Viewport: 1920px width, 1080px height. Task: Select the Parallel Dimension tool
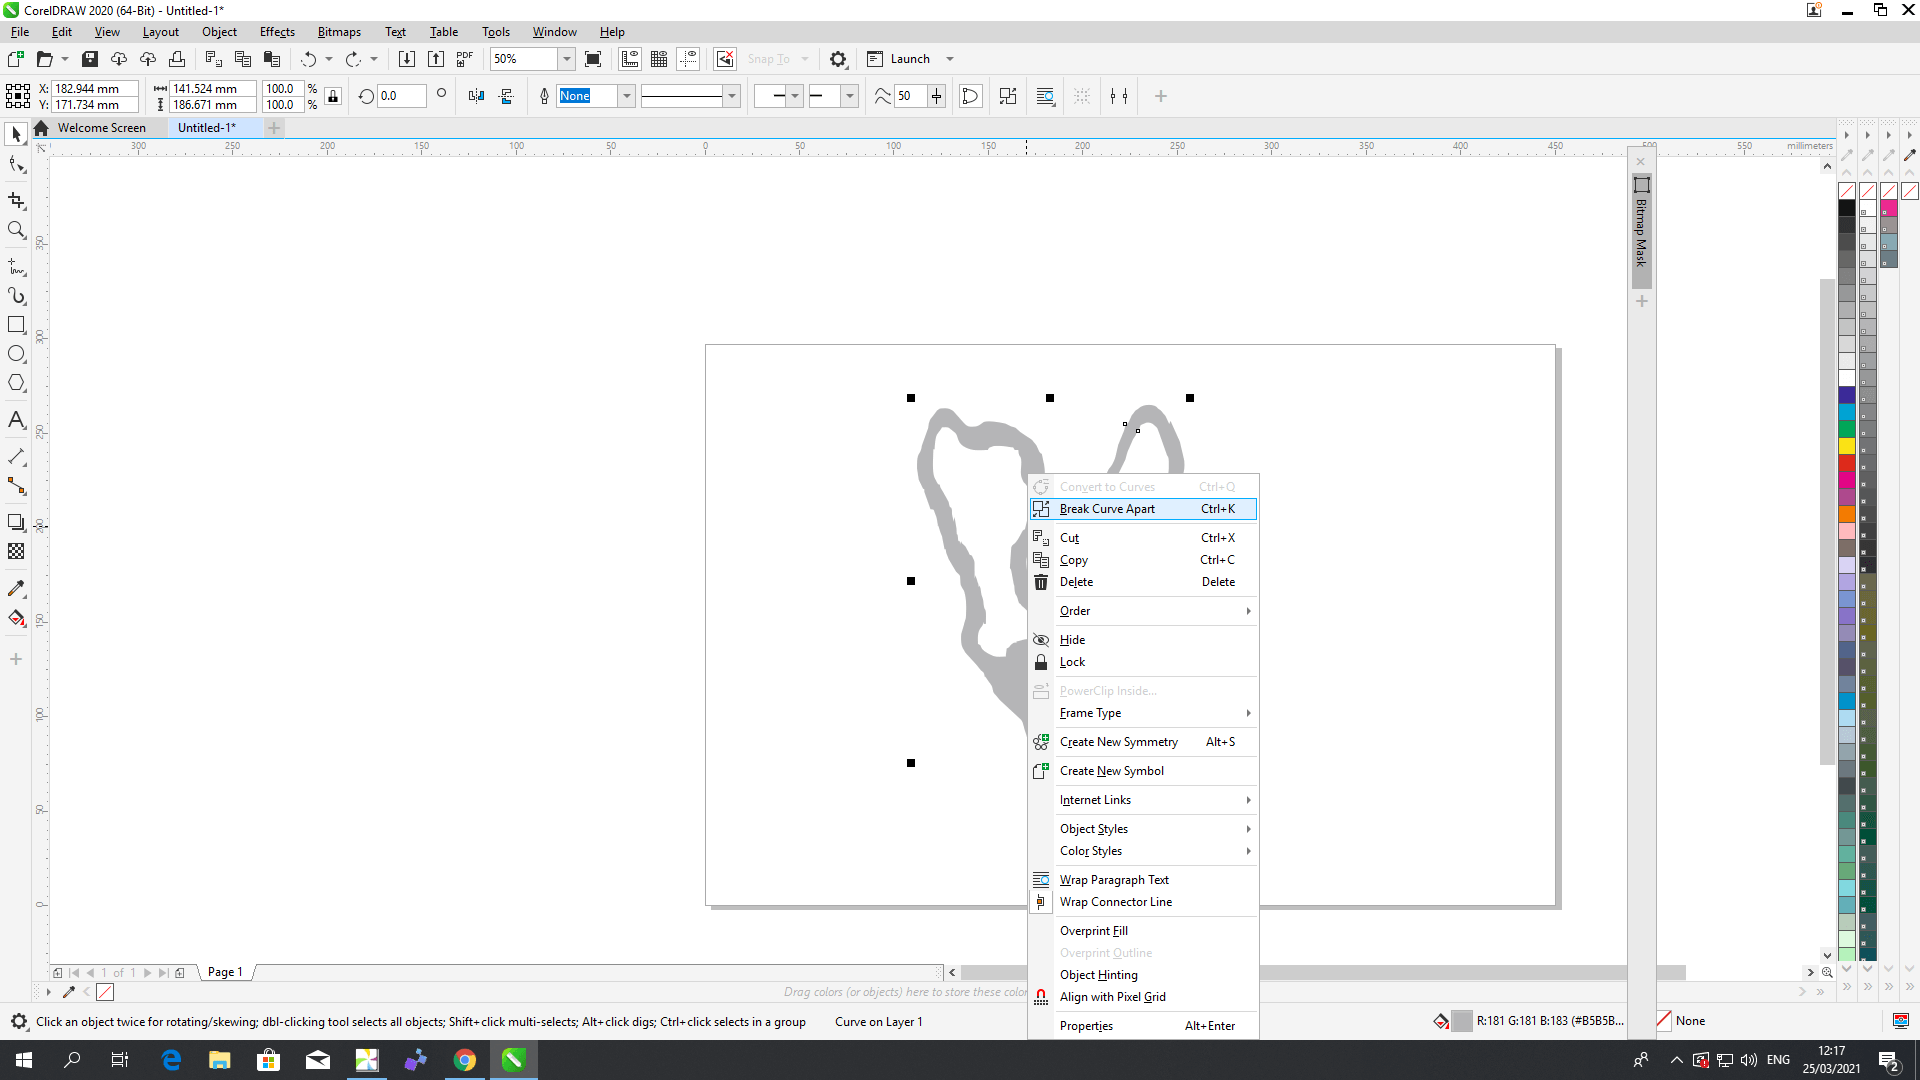[x=16, y=457]
